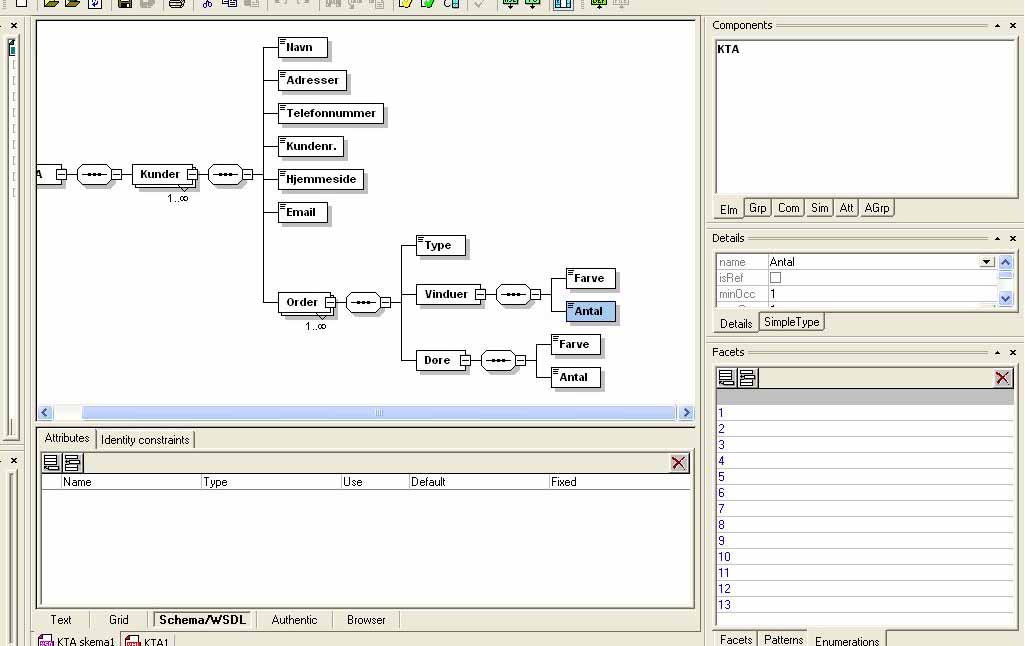Image resolution: width=1025 pixels, height=646 pixels.
Task: Click the Print icon in the toolbar
Action: click(x=176, y=4)
